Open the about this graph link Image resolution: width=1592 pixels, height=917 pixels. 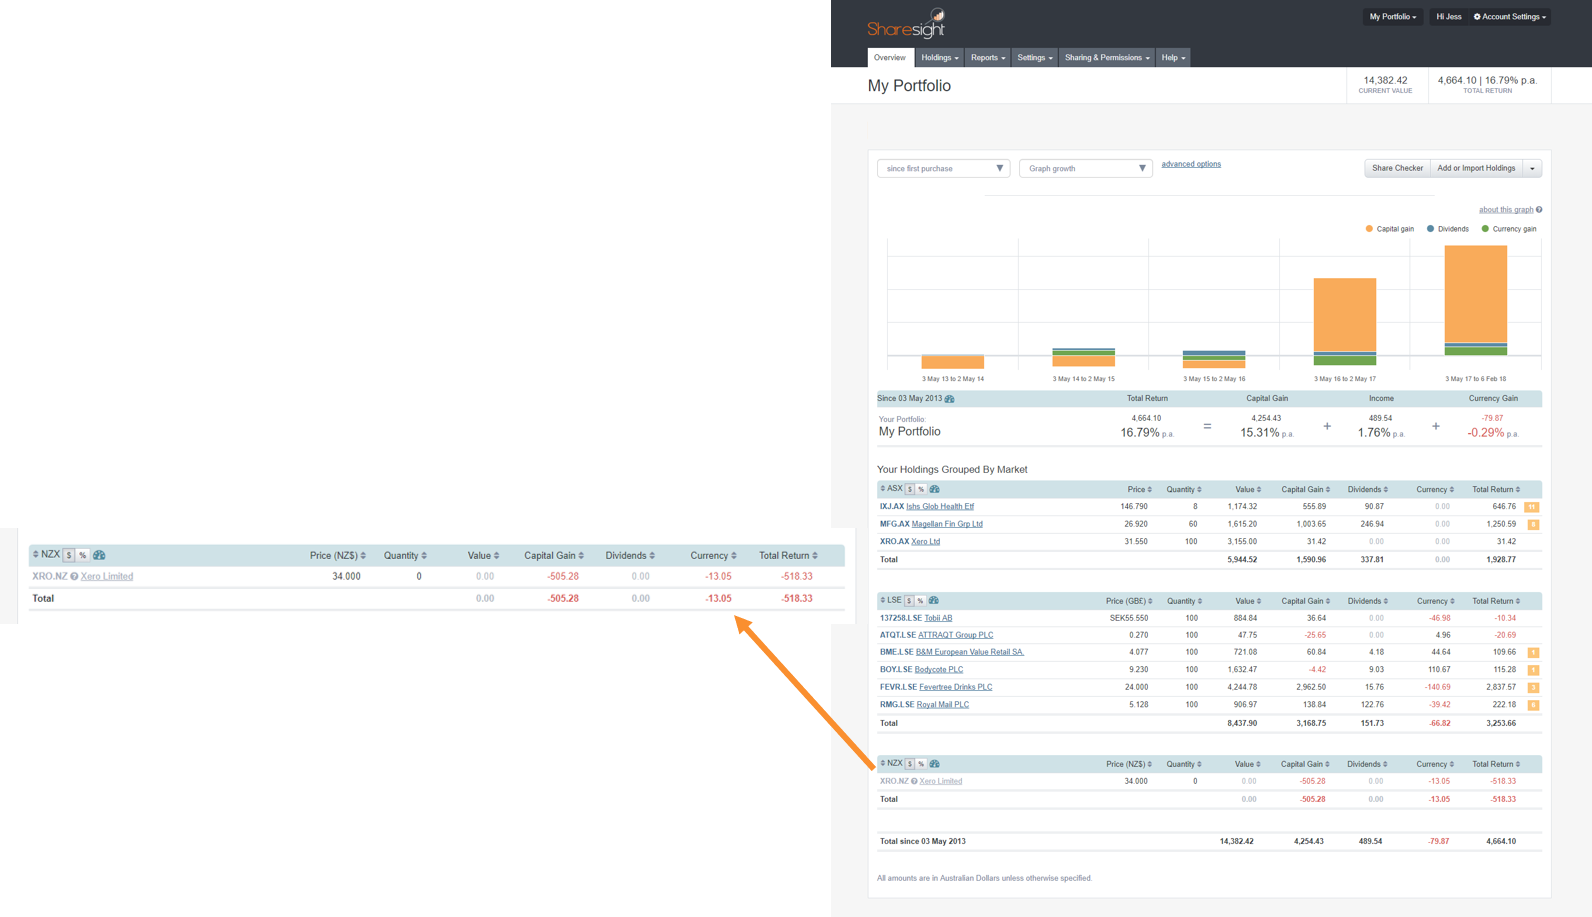tap(1505, 210)
